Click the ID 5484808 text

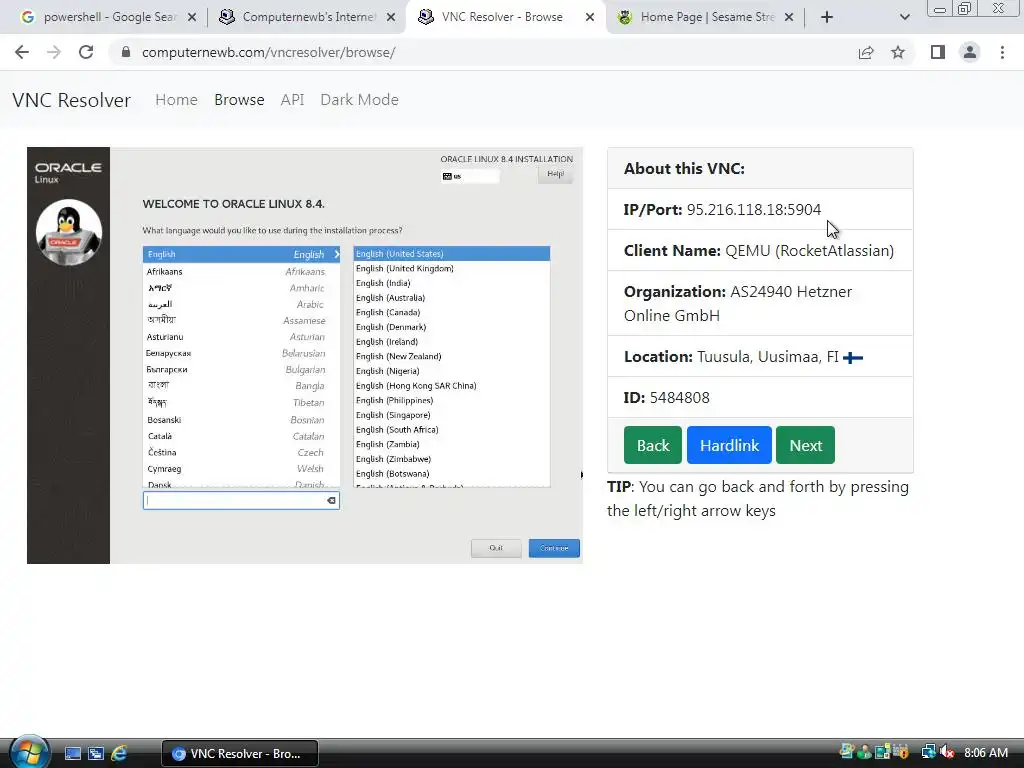(667, 398)
